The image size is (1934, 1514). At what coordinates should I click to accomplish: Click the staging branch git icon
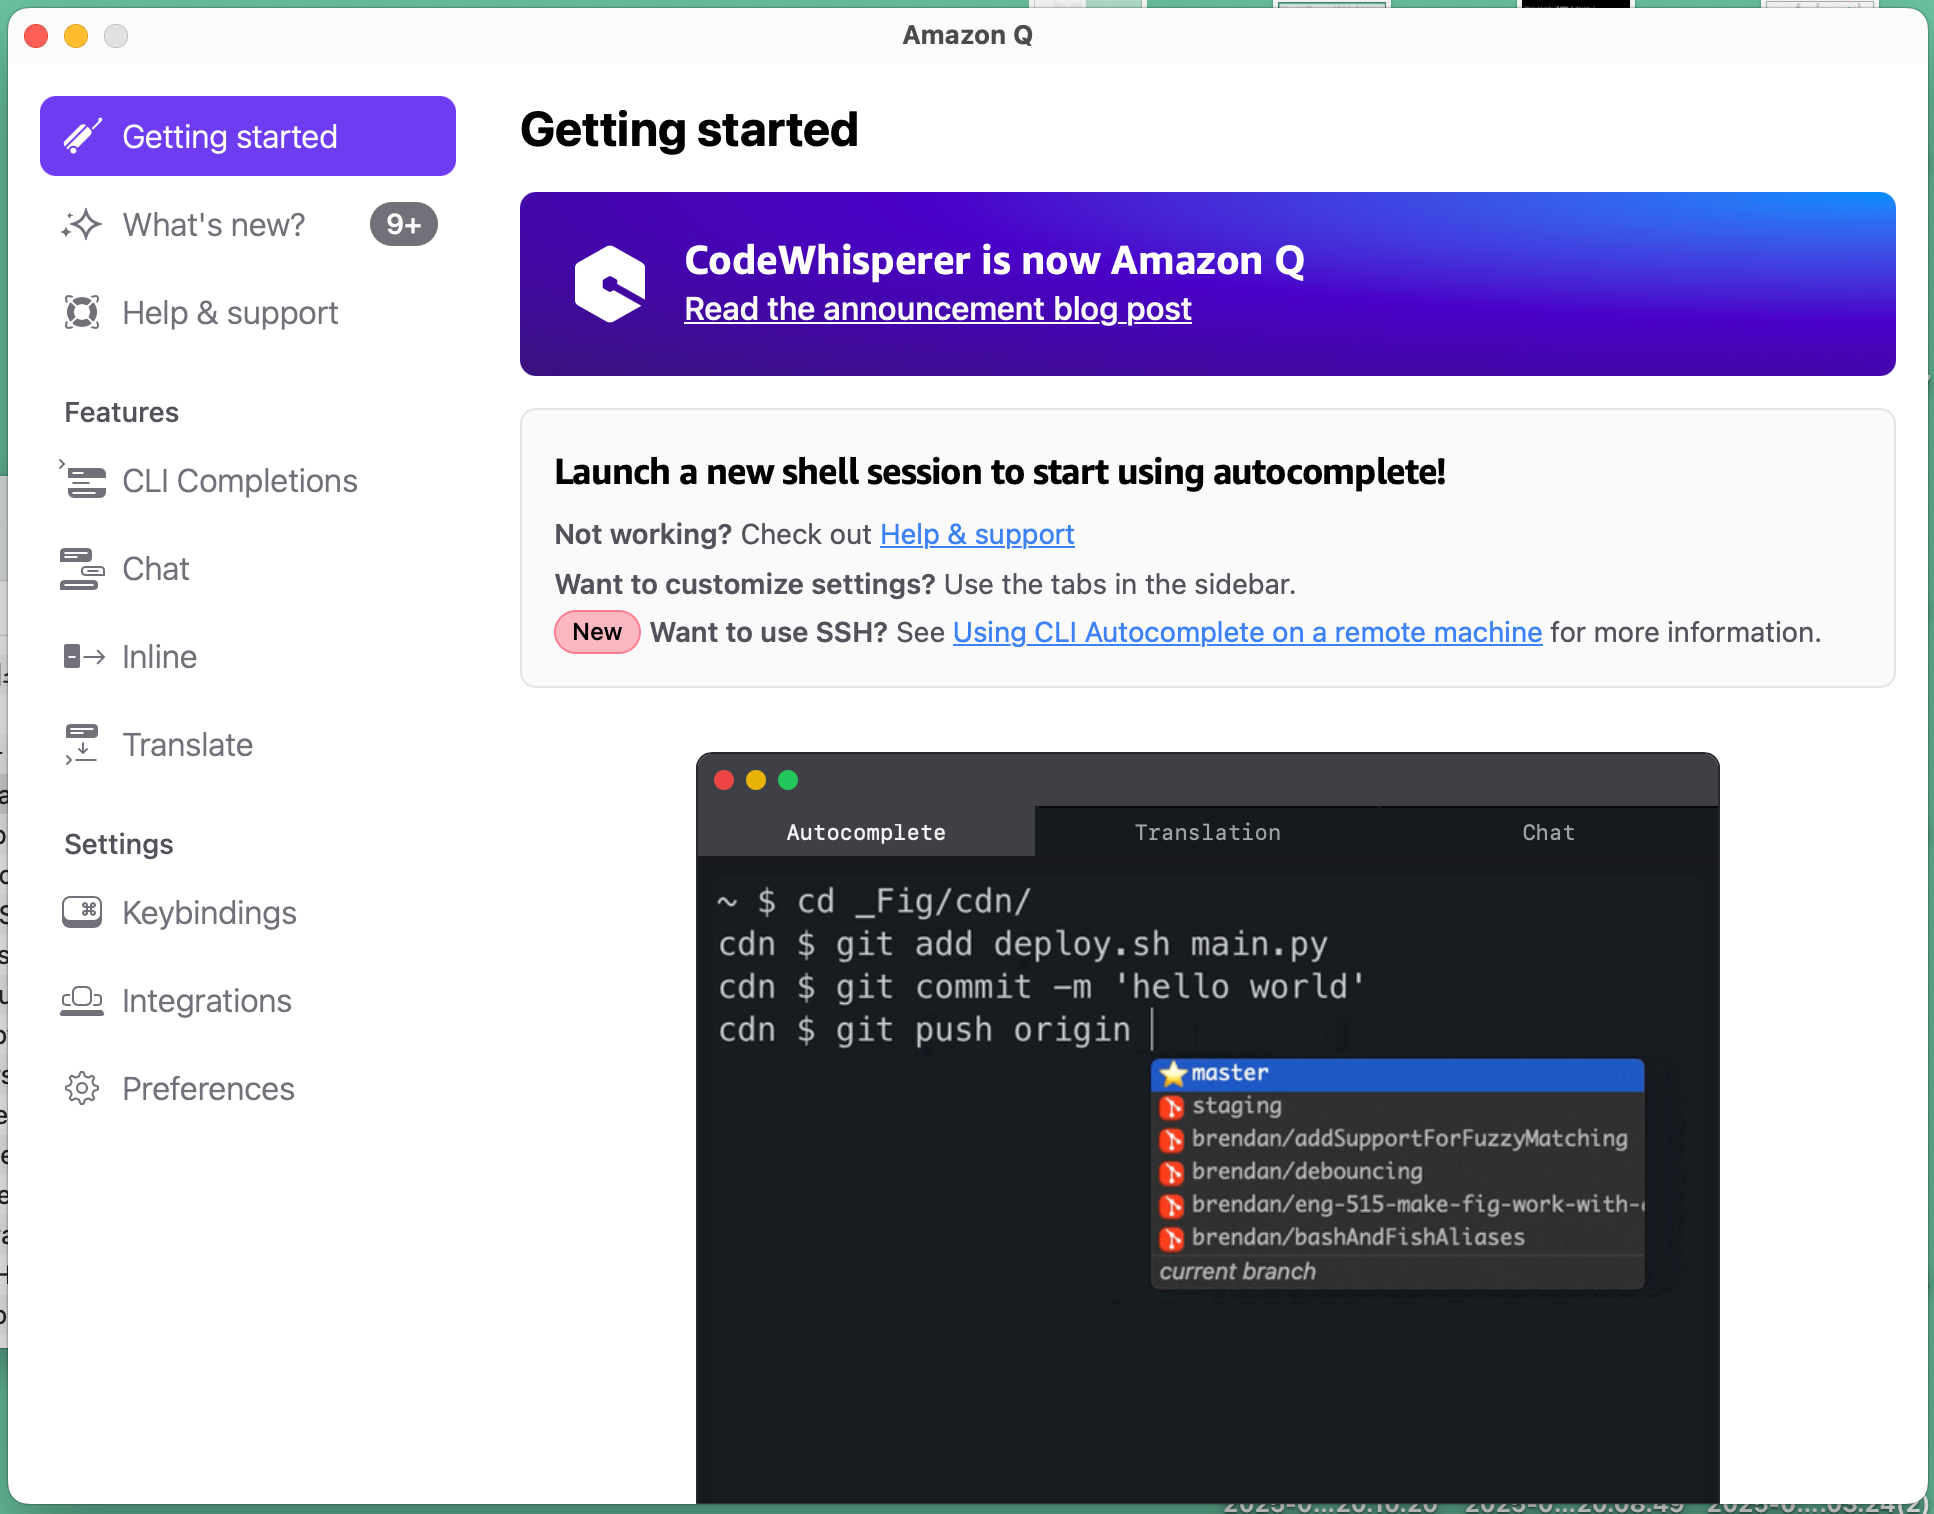[x=1172, y=1107]
